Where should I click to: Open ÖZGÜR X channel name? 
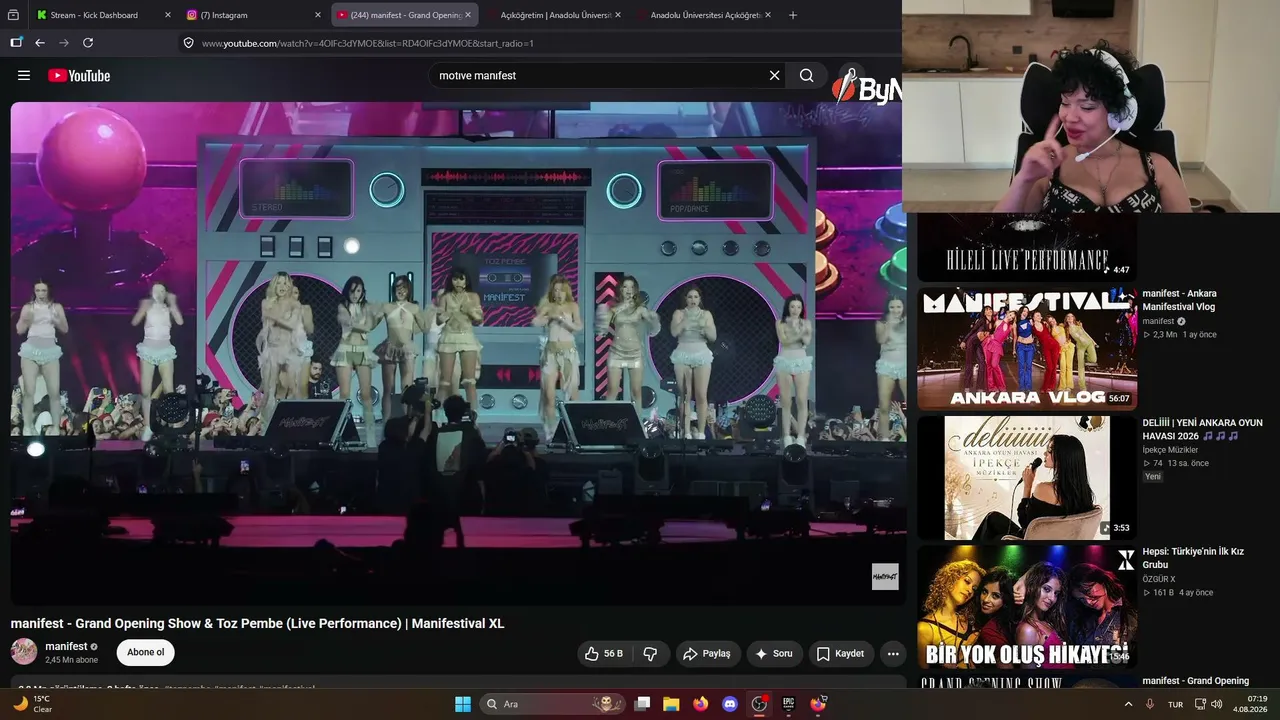click(x=1159, y=579)
